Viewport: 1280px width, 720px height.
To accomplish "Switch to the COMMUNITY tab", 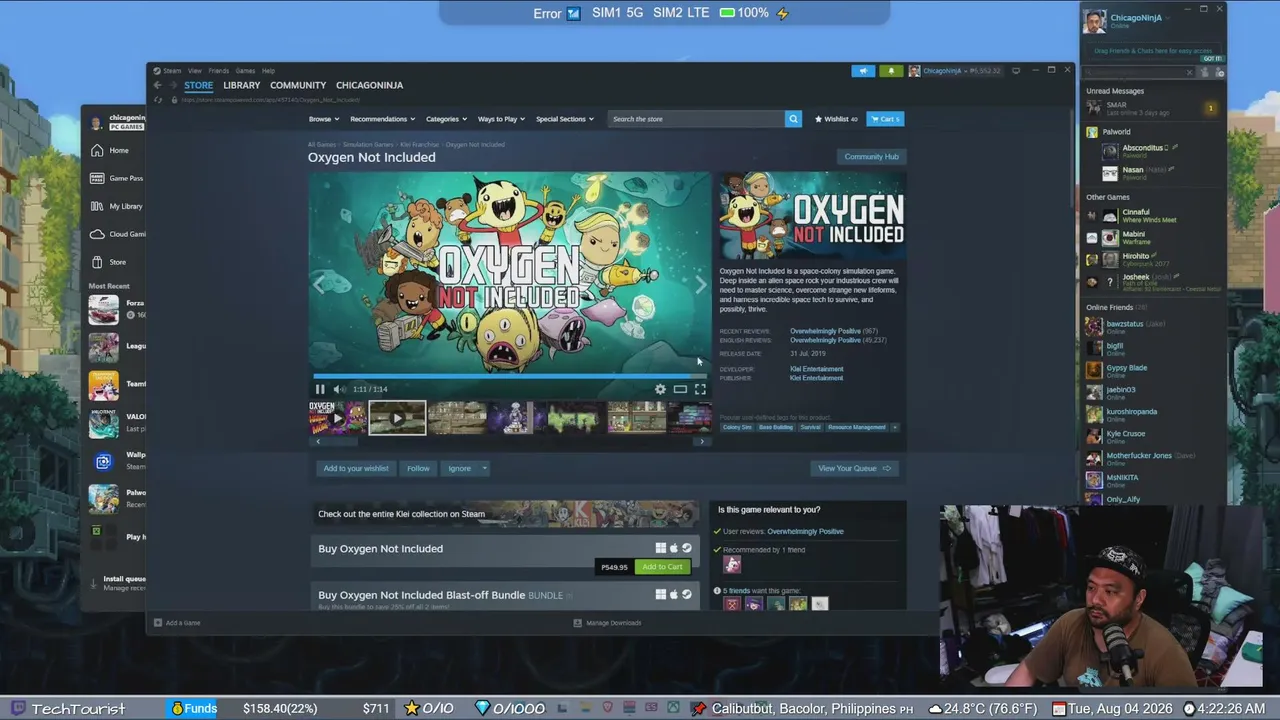I will [x=298, y=85].
